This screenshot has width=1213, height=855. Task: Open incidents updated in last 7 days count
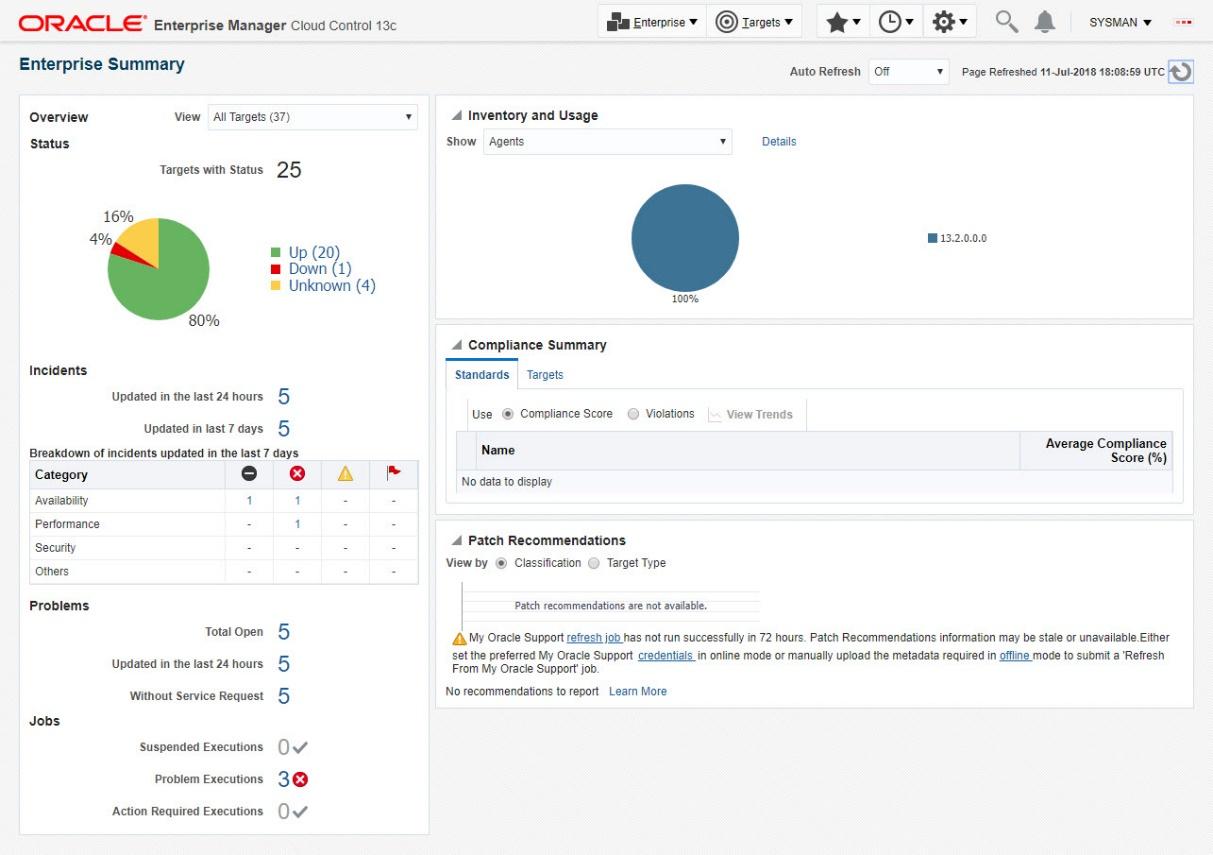click(x=284, y=429)
